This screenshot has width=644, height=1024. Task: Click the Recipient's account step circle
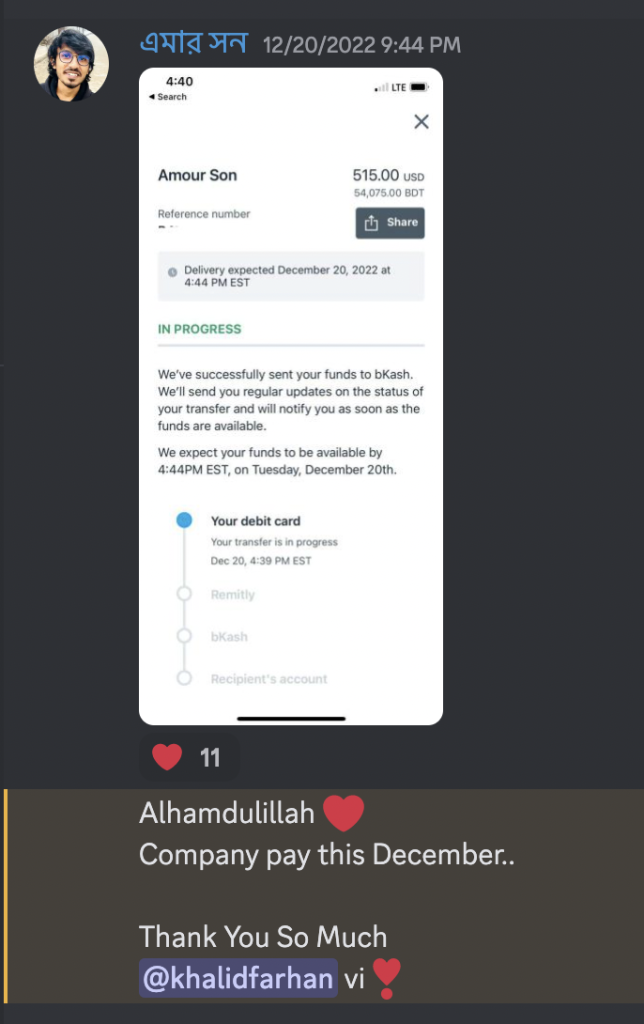coord(184,678)
